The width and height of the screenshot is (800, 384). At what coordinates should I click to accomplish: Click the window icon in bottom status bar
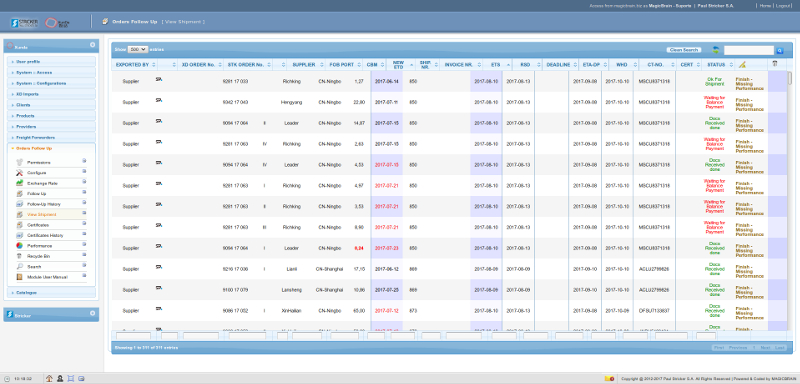pos(81,378)
